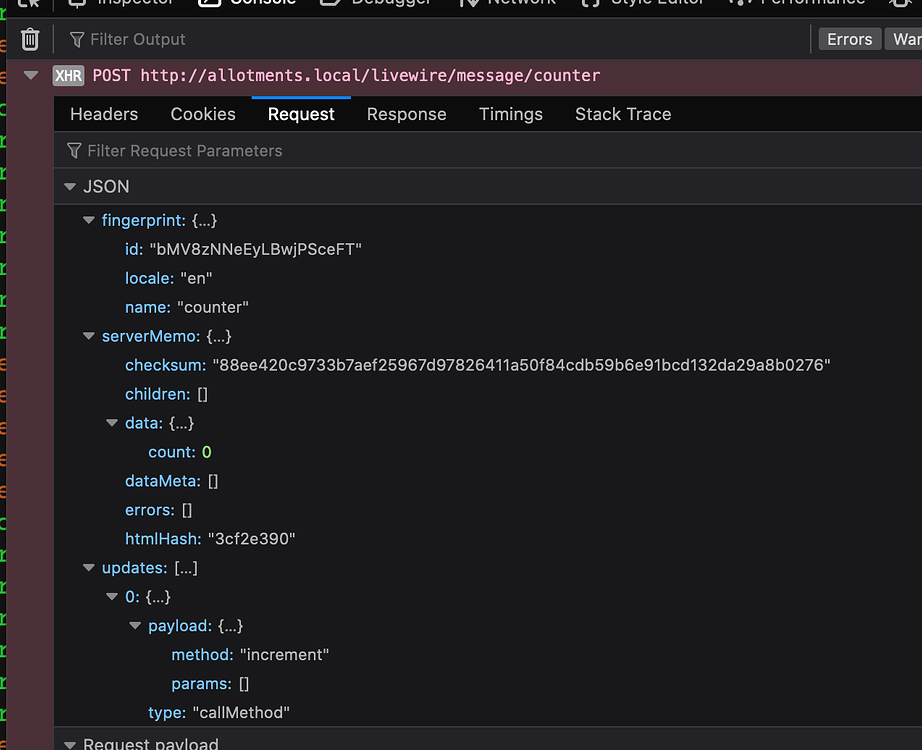922x750 pixels.
Task: Collapse the JSON section
Action: point(70,187)
